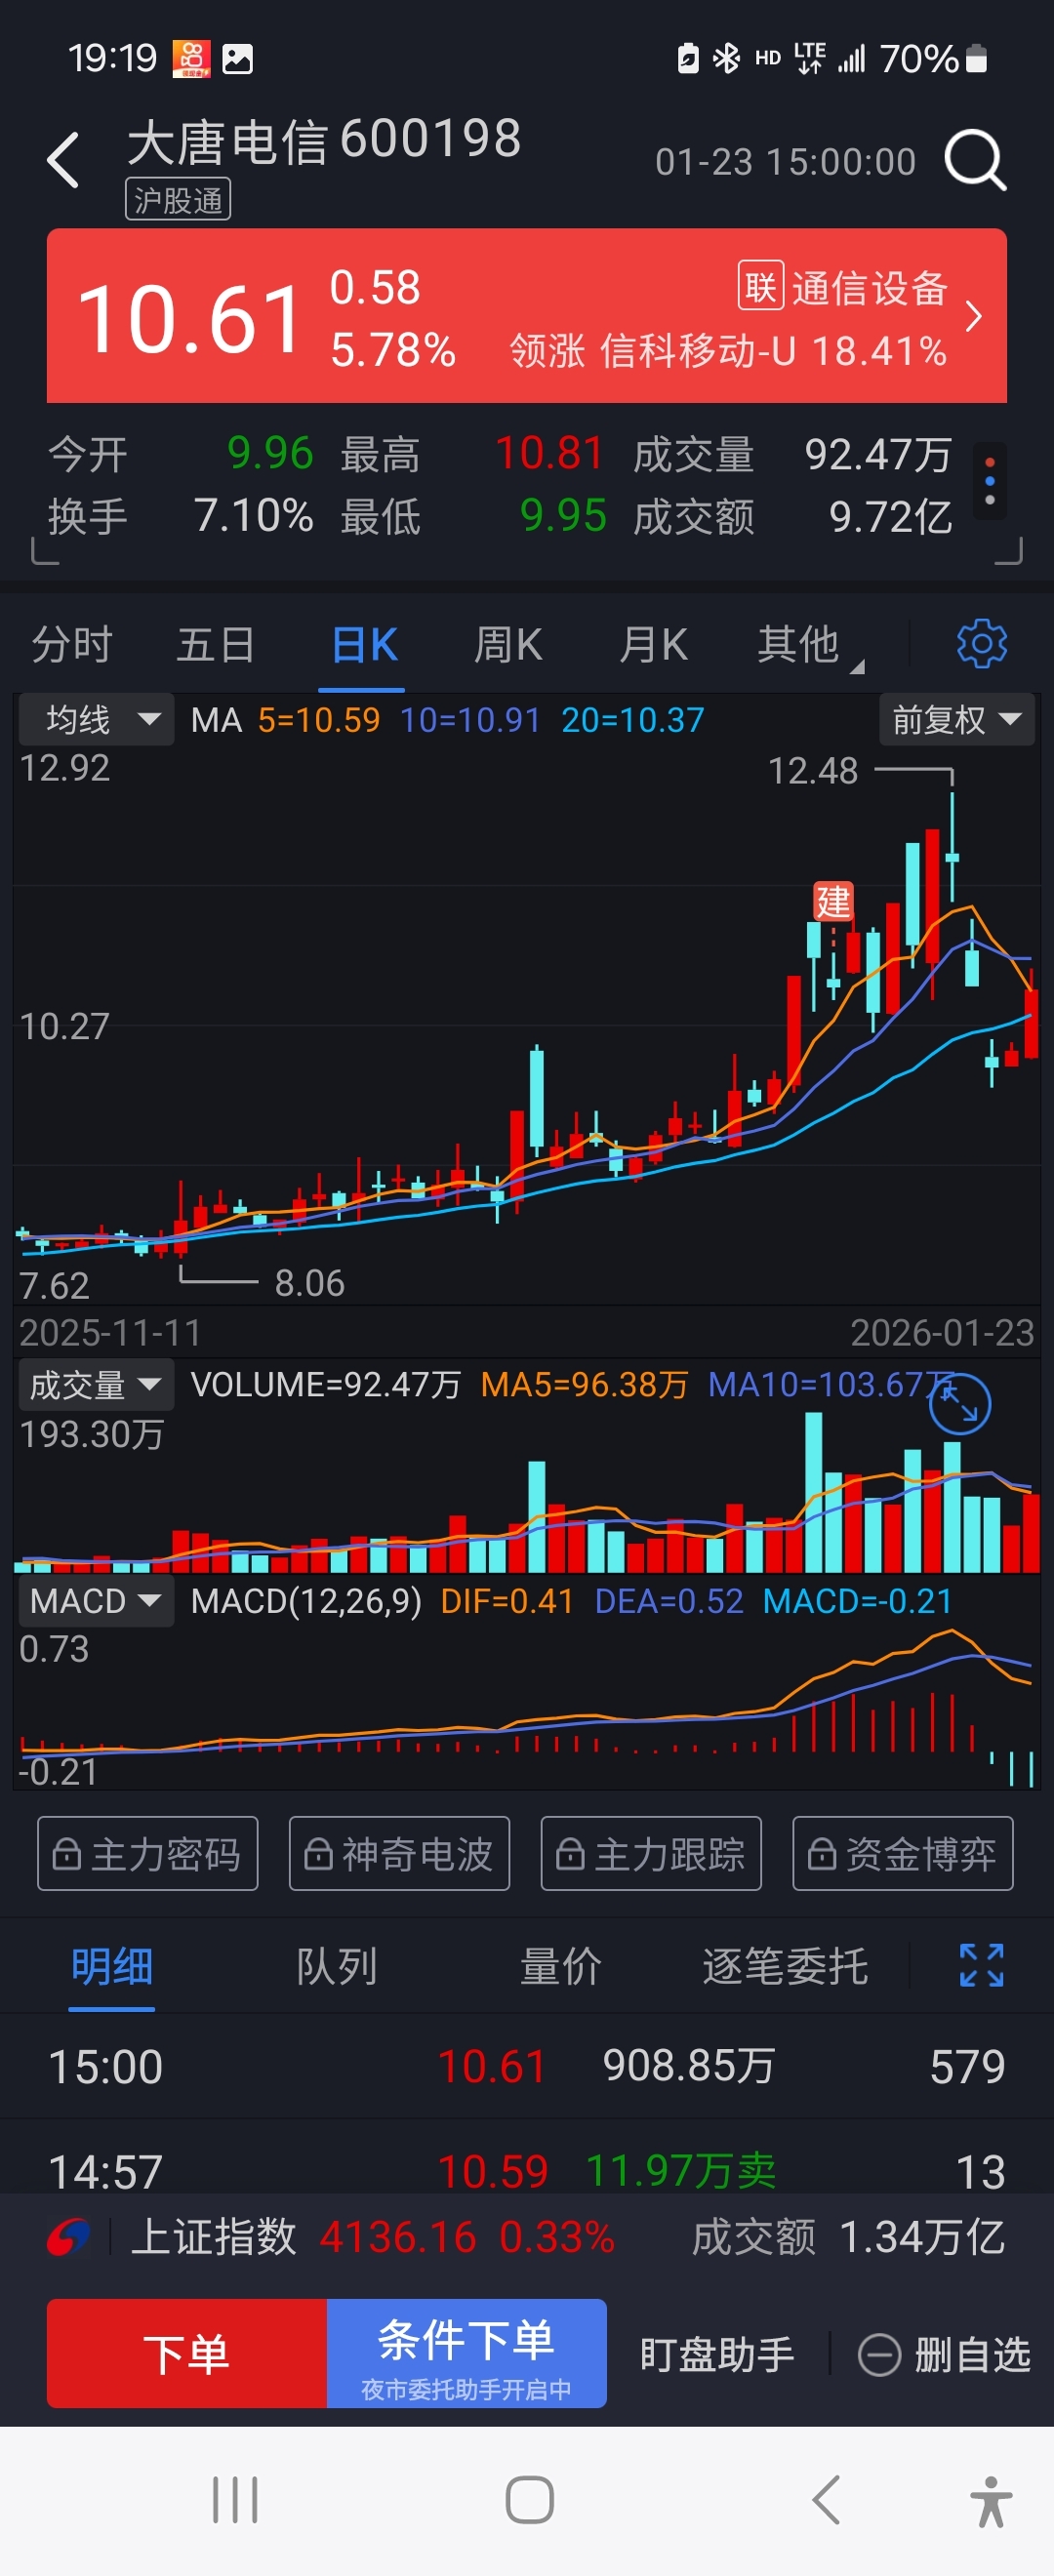Switch to 逐笔委托 tab
The image size is (1054, 2576).
click(x=785, y=1967)
